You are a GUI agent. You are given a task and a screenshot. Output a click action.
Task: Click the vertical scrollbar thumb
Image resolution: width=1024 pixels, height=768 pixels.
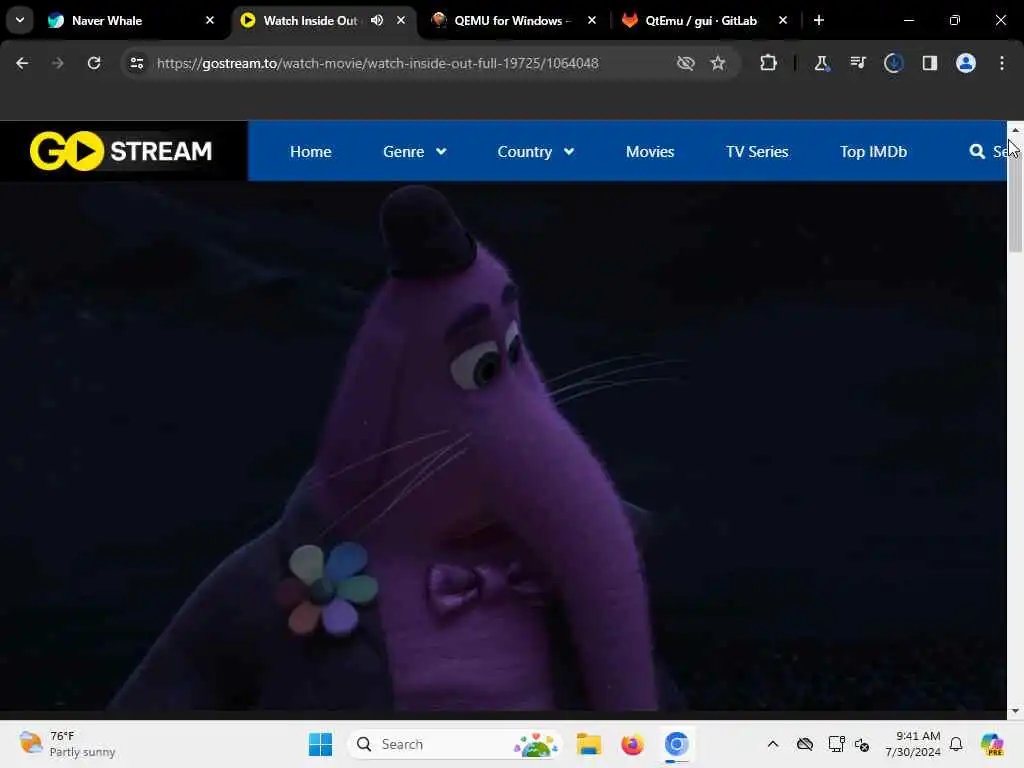[1015, 196]
